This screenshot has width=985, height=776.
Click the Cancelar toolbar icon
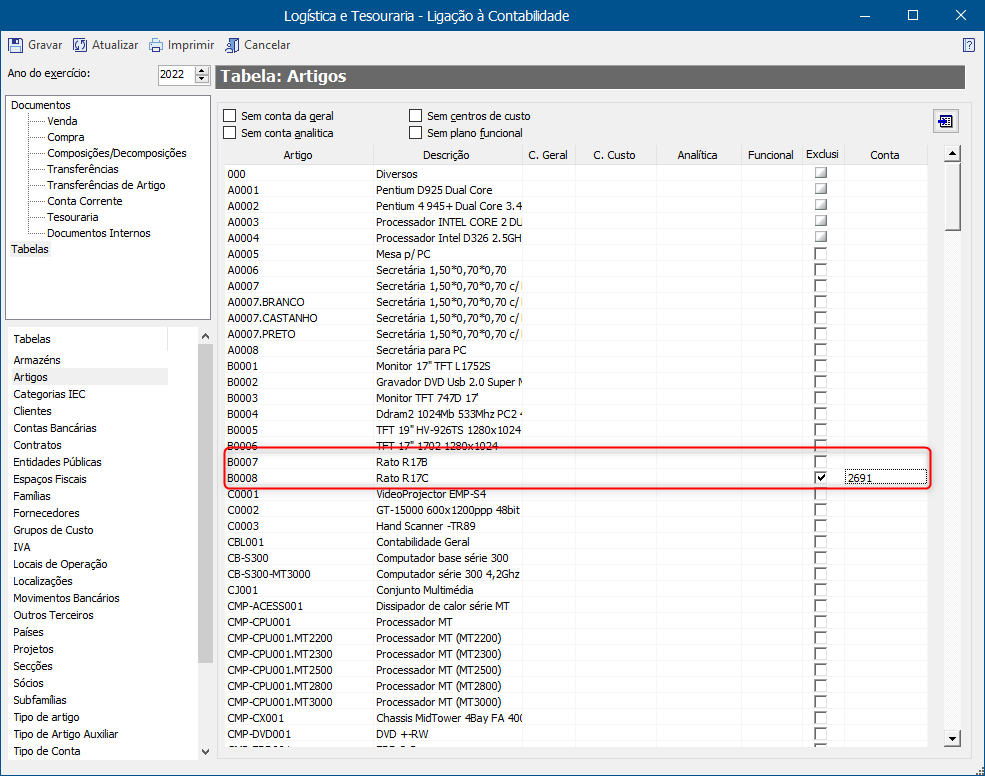pos(233,45)
